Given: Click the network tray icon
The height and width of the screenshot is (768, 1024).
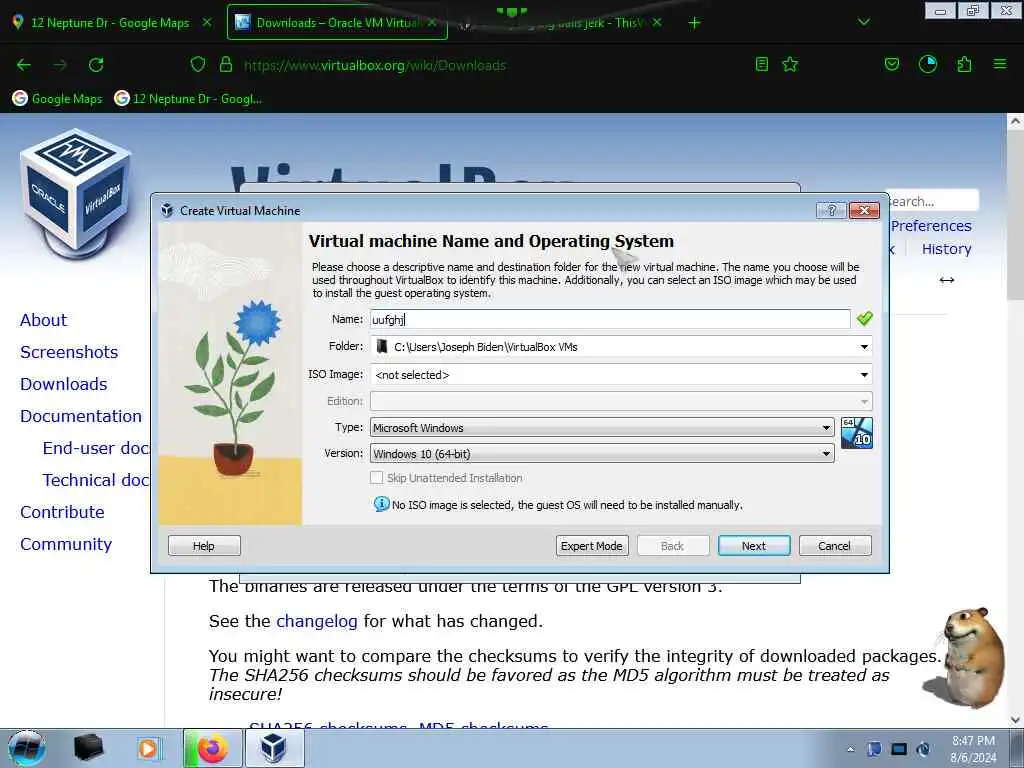Looking at the screenshot, I should (x=899, y=749).
